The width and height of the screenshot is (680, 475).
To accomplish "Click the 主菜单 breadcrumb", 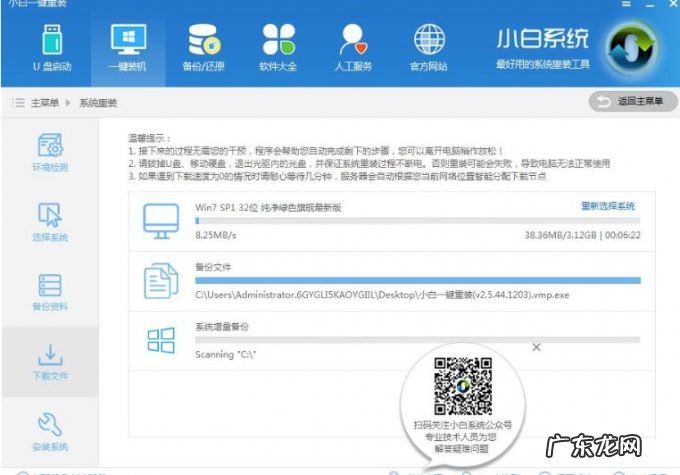I will coord(45,103).
